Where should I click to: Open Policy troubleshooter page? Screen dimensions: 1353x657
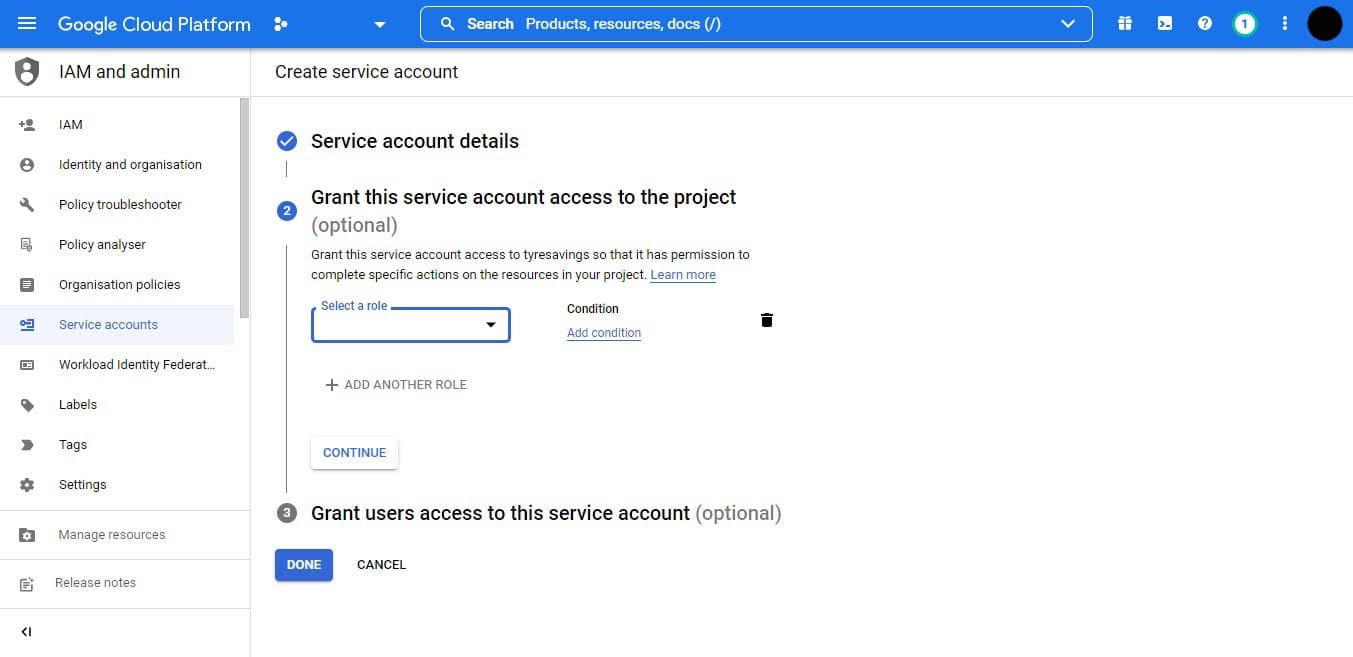[x=117, y=205]
